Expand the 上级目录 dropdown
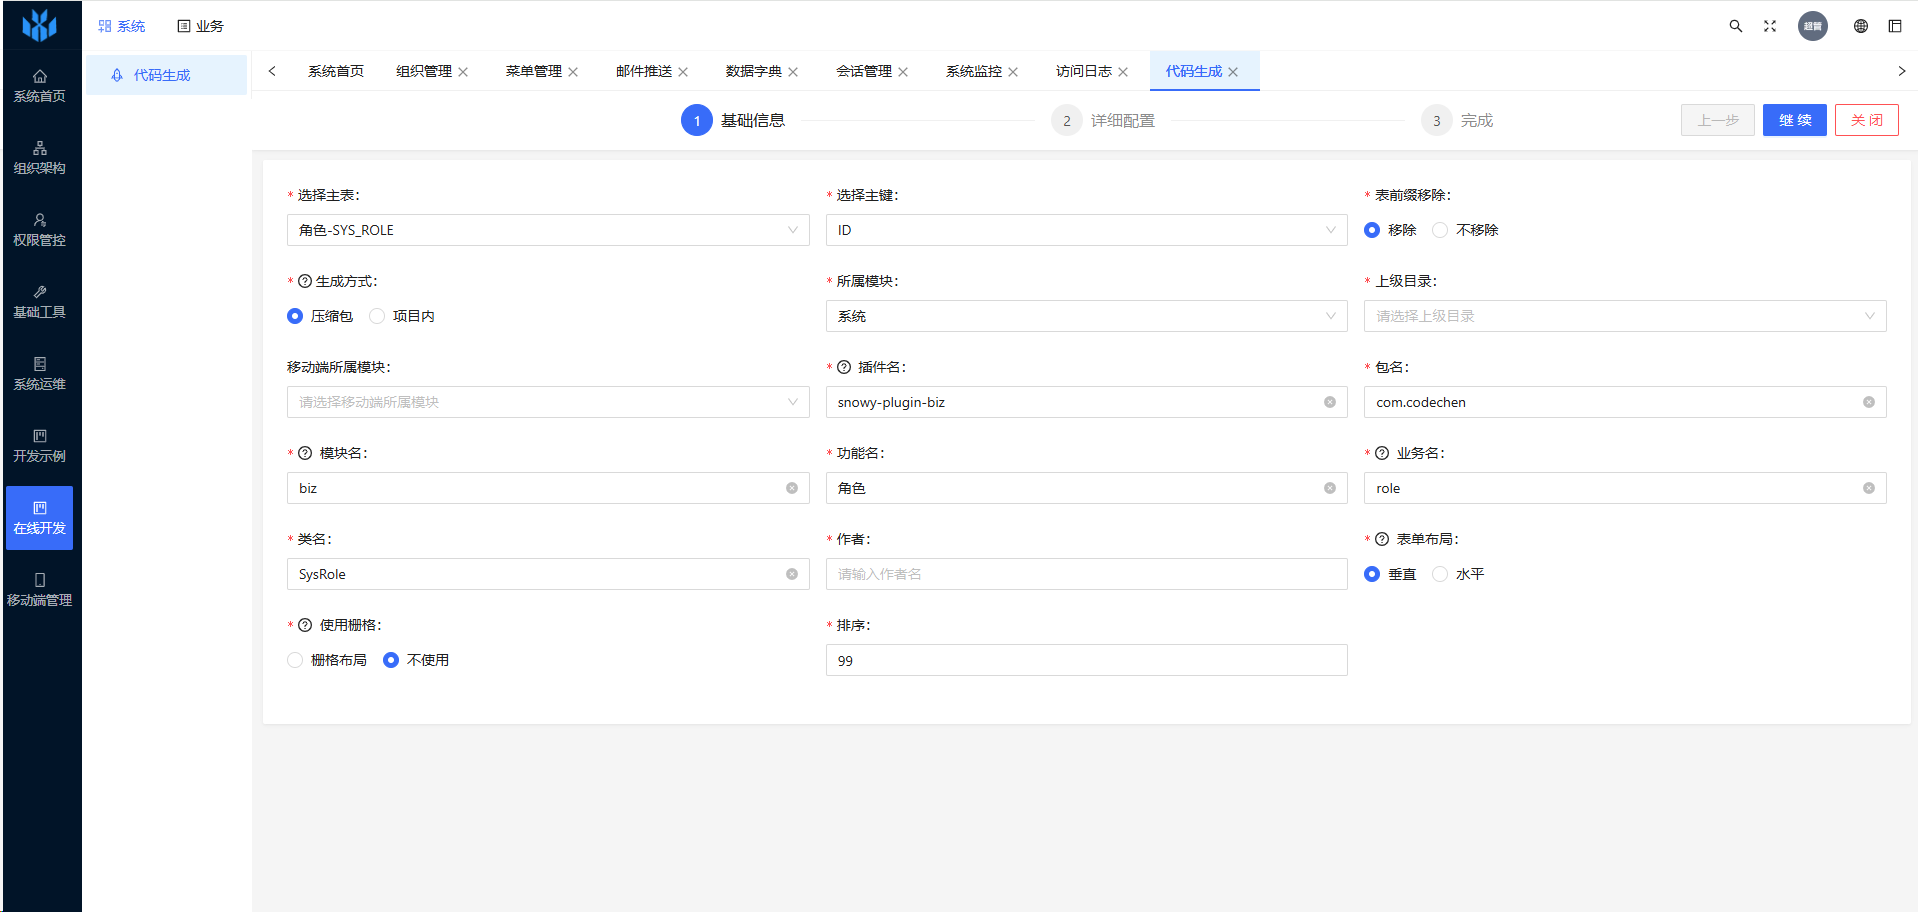This screenshot has height=912, width=1918. click(x=1624, y=316)
